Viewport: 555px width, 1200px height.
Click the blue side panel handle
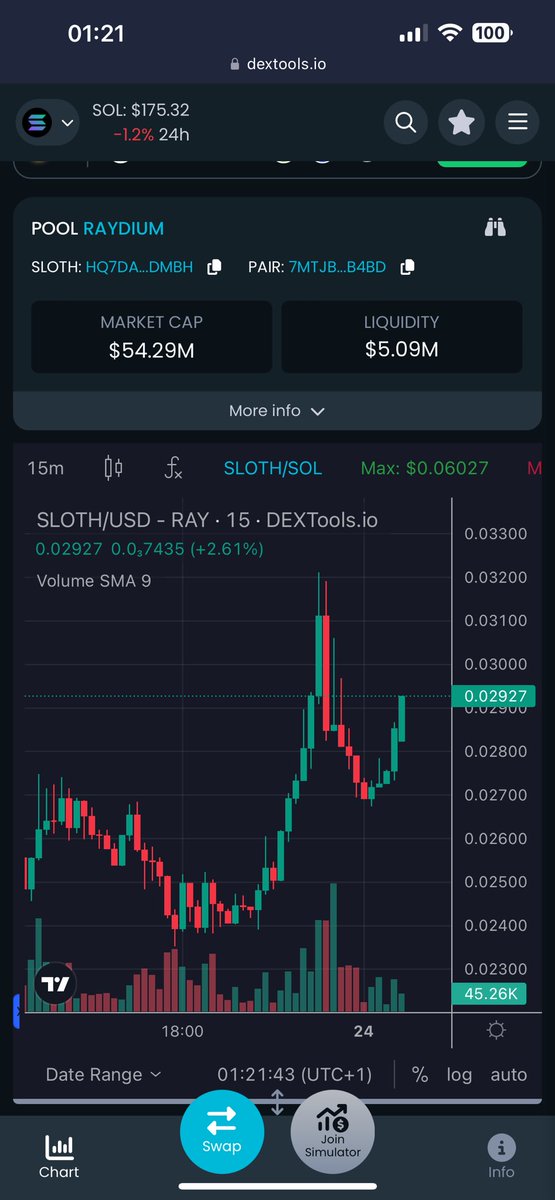pos(16,1010)
